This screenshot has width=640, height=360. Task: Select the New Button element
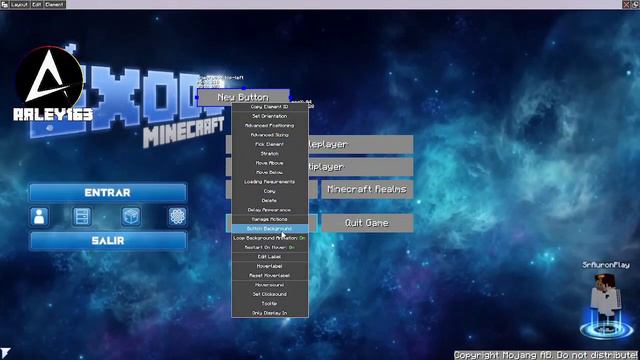[243, 97]
